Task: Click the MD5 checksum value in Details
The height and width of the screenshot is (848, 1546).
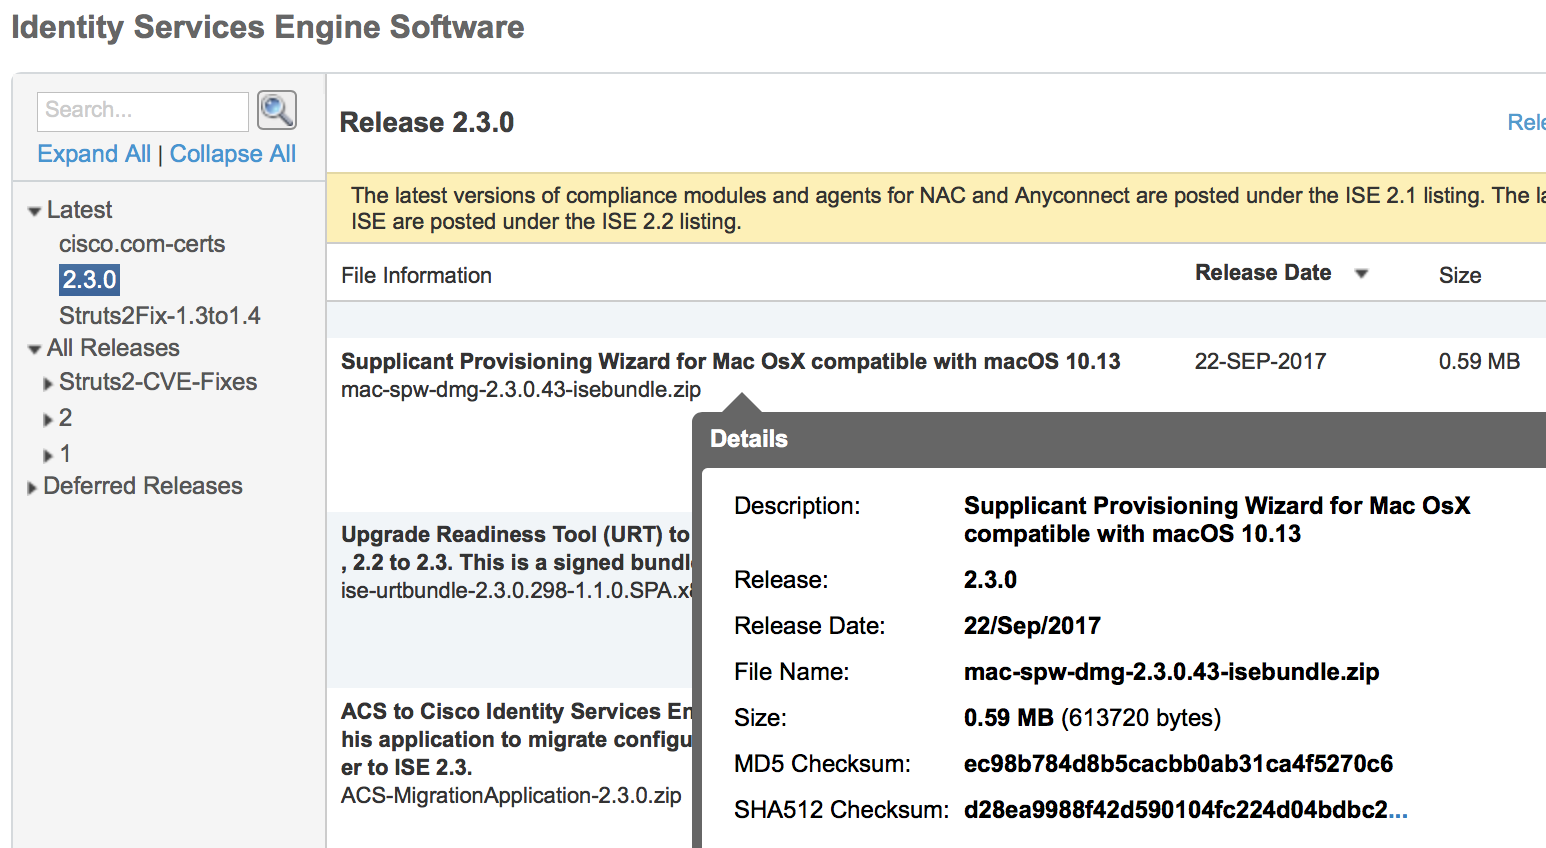Action: click(x=1178, y=764)
